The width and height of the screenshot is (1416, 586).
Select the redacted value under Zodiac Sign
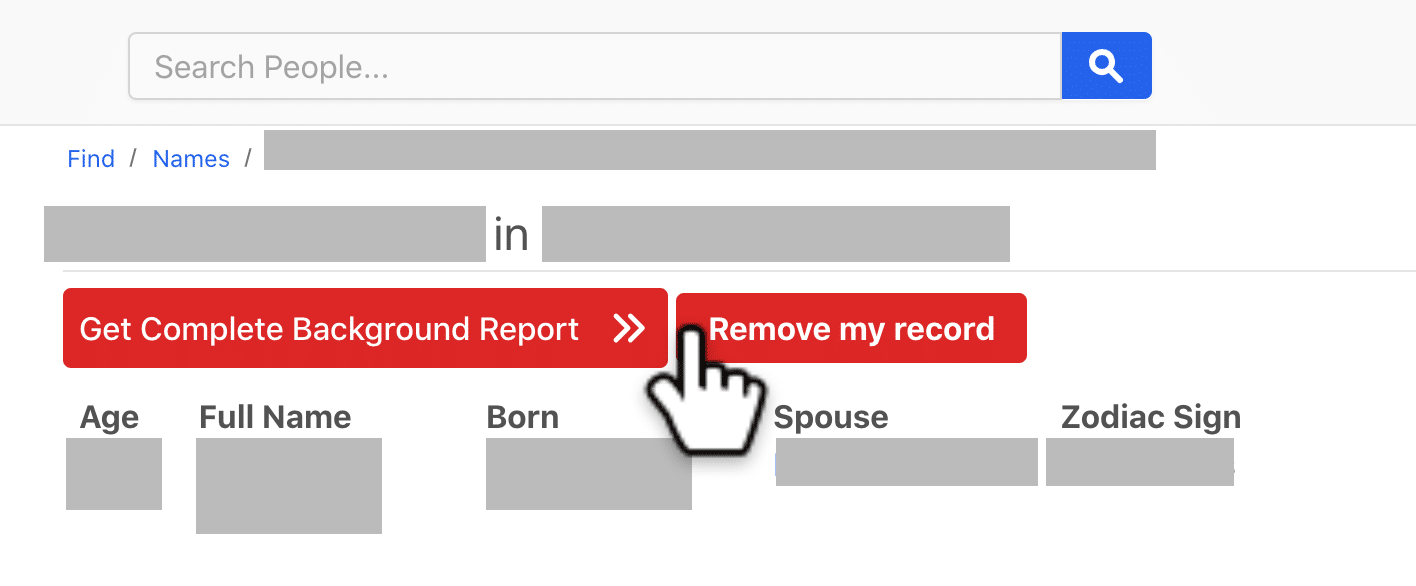1139,462
